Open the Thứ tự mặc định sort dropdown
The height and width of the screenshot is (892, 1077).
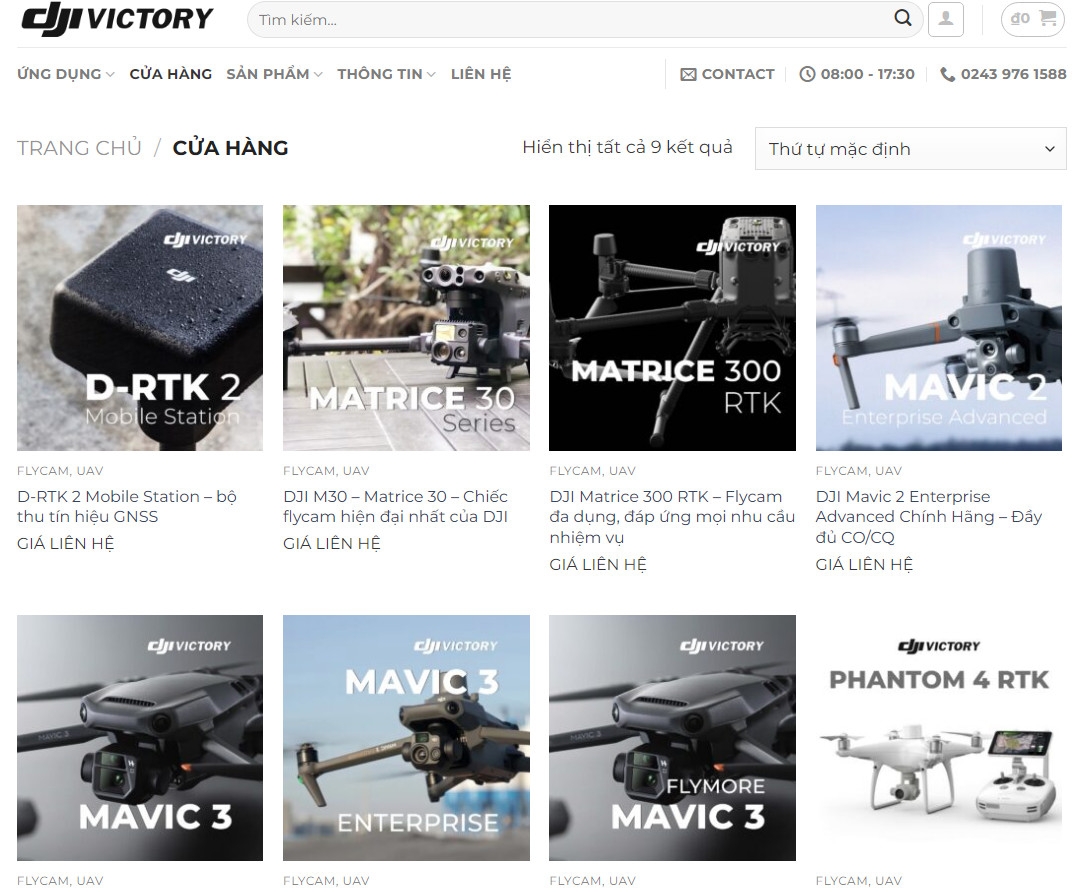coord(910,148)
